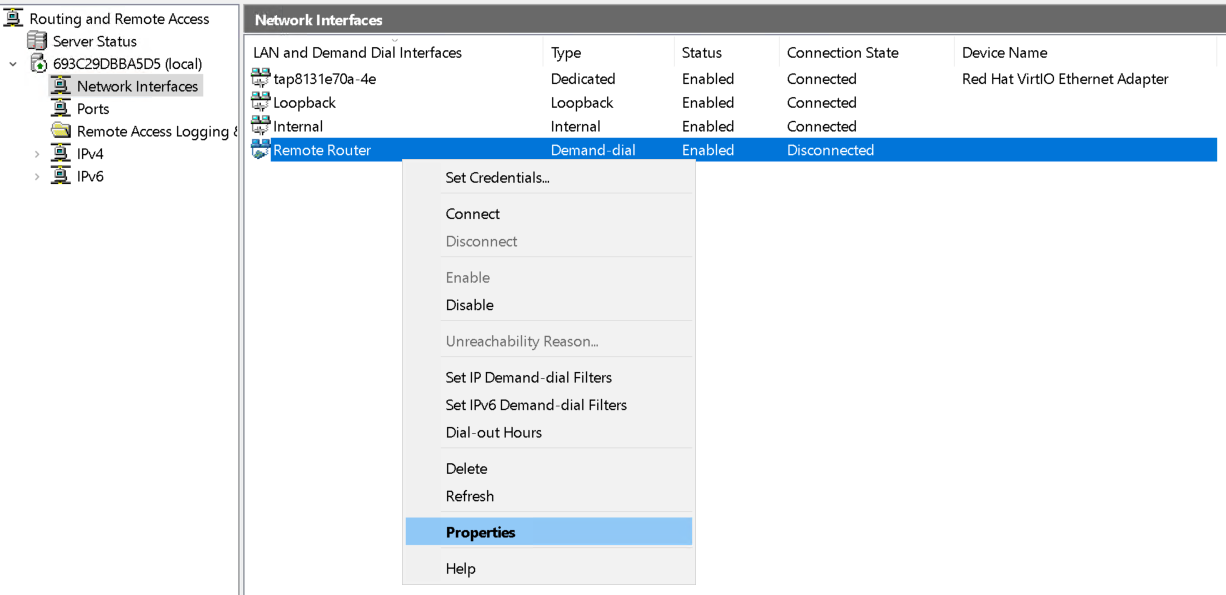
Task: Expand the IPv6 tree node
Action: pos(37,177)
